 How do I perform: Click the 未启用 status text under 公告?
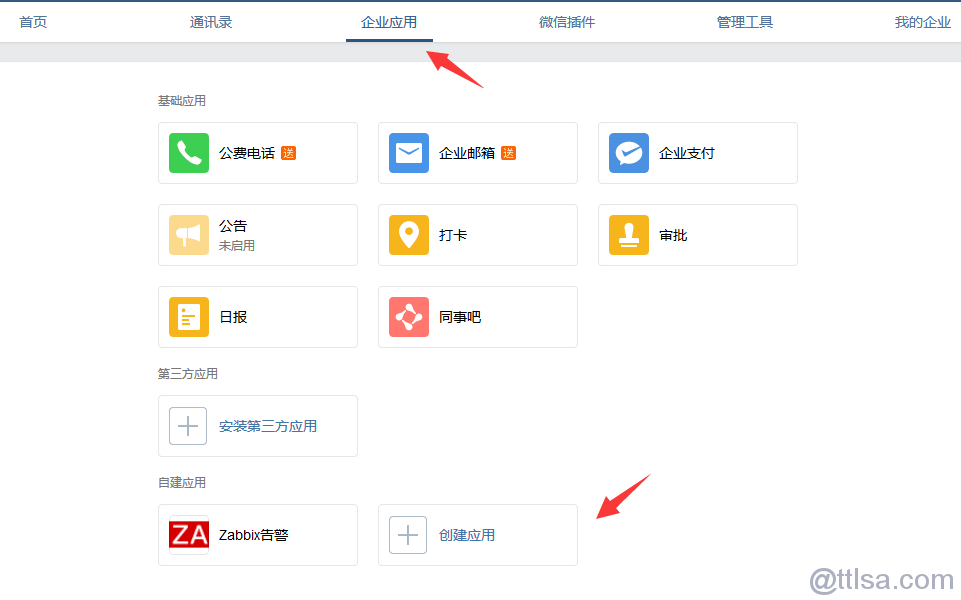point(237,246)
